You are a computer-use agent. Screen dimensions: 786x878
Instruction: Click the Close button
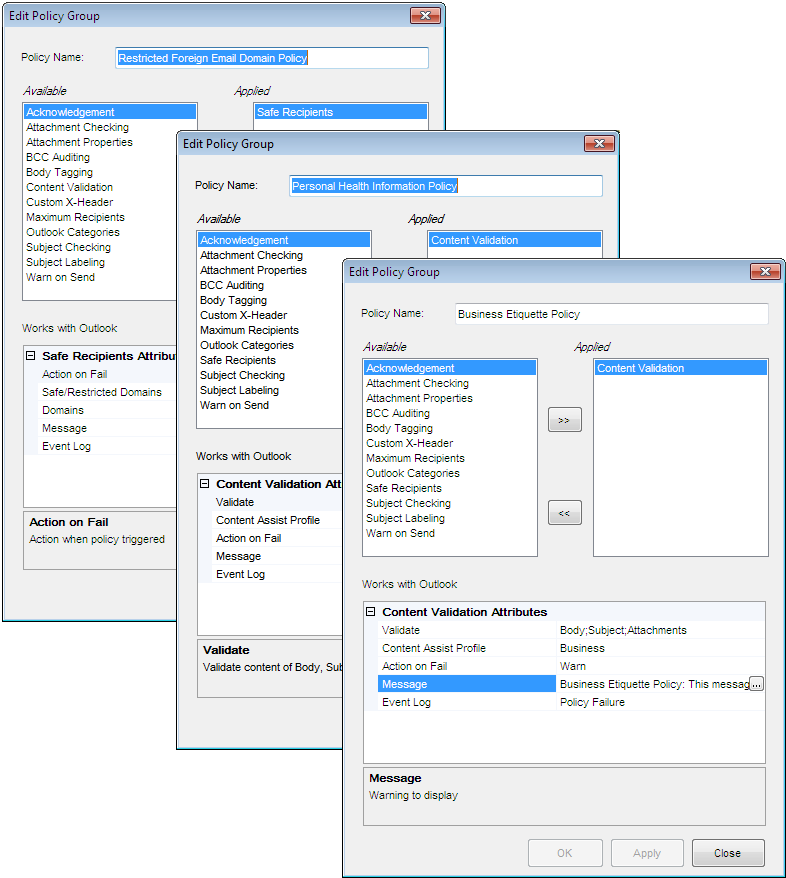click(728, 853)
